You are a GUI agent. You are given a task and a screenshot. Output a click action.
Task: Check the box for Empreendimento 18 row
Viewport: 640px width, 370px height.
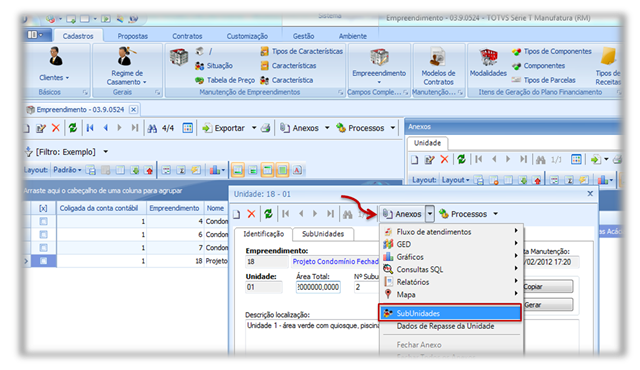[x=43, y=261]
